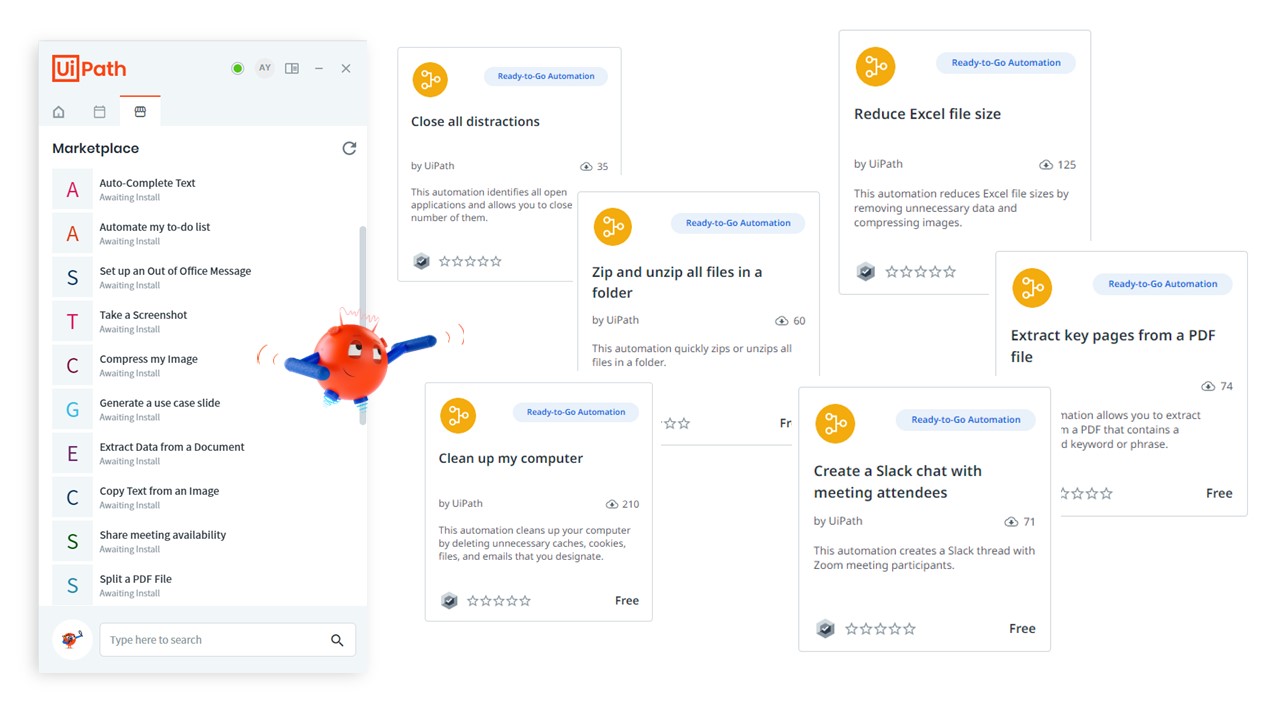The height and width of the screenshot is (720, 1280).
Task: Click by UiPath on Reduce Excel card
Action: [878, 164]
